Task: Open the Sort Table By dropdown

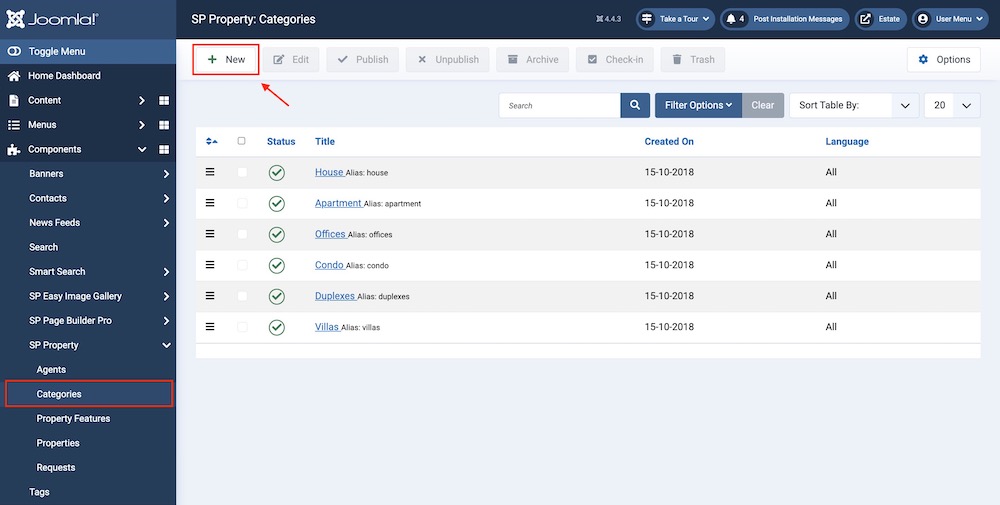Action: [853, 105]
